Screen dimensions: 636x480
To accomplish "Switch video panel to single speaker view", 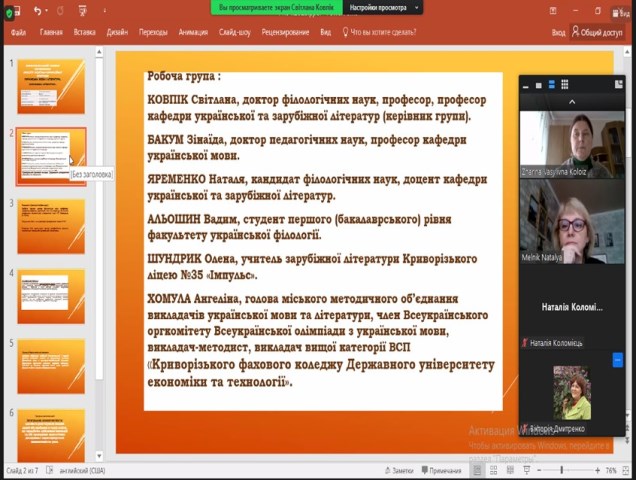I will pyautogui.click(x=539, y=85).
